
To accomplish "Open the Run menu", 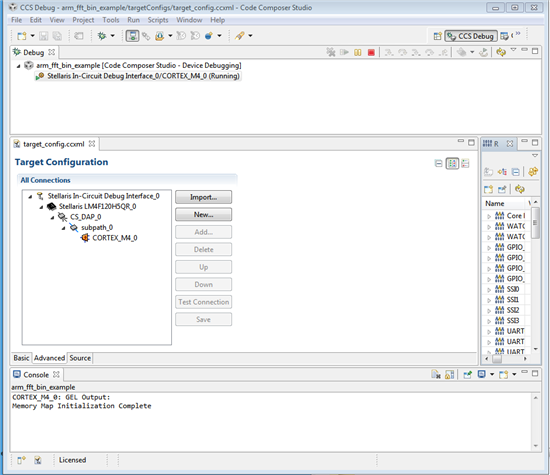I will 133,20.
